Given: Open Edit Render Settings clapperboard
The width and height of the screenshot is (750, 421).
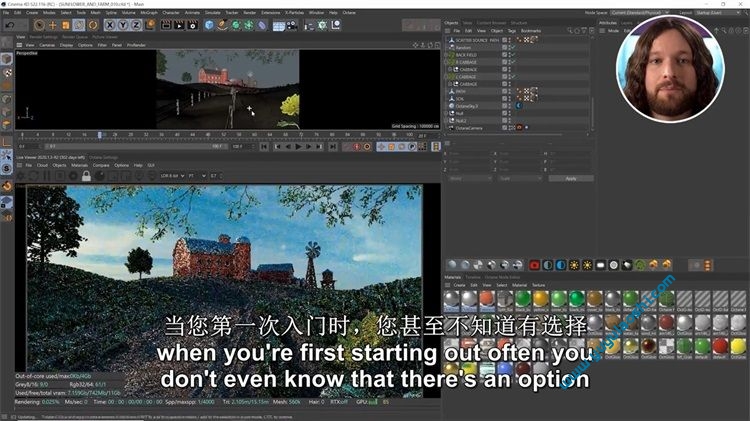Looking at the screenshot, I should pyautogui.click(x=193, y=25).
